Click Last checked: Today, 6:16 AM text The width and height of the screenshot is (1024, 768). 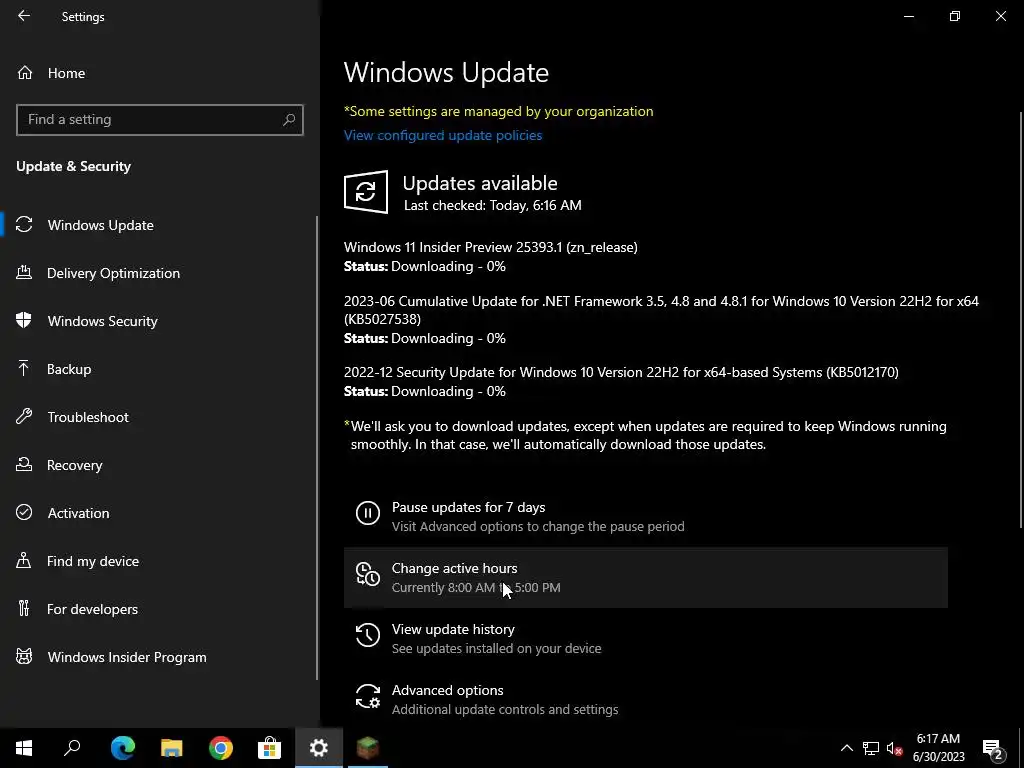(x=492, y=205)
